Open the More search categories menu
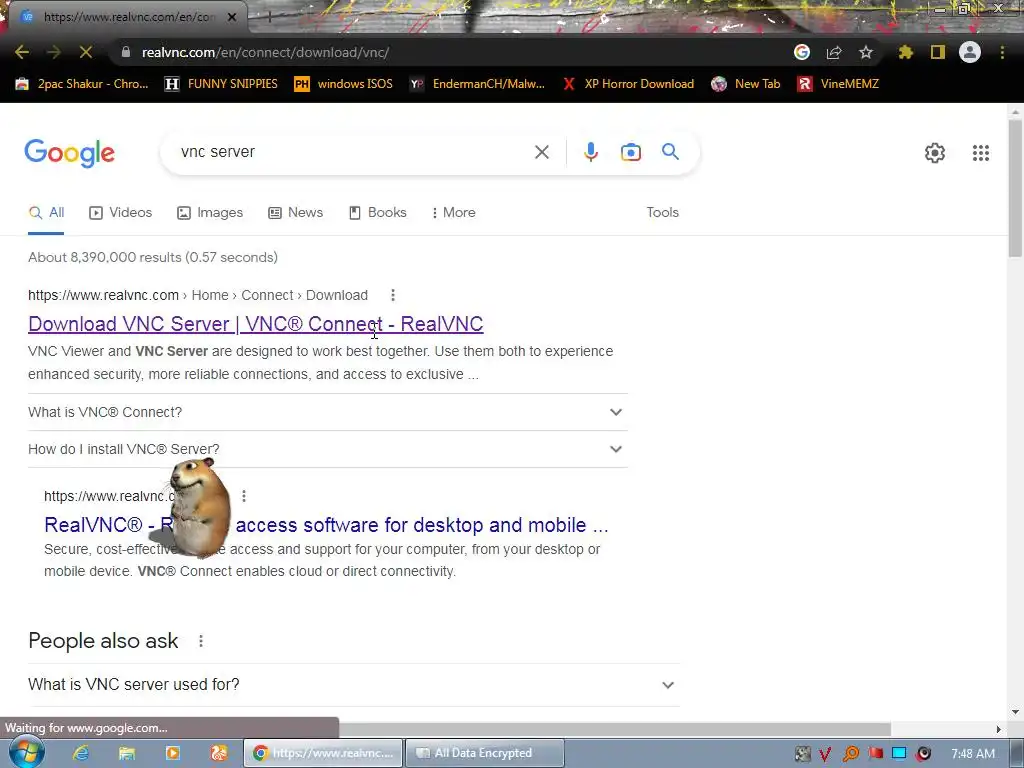Screen dimensions: 1024x768 pos(453,213)
